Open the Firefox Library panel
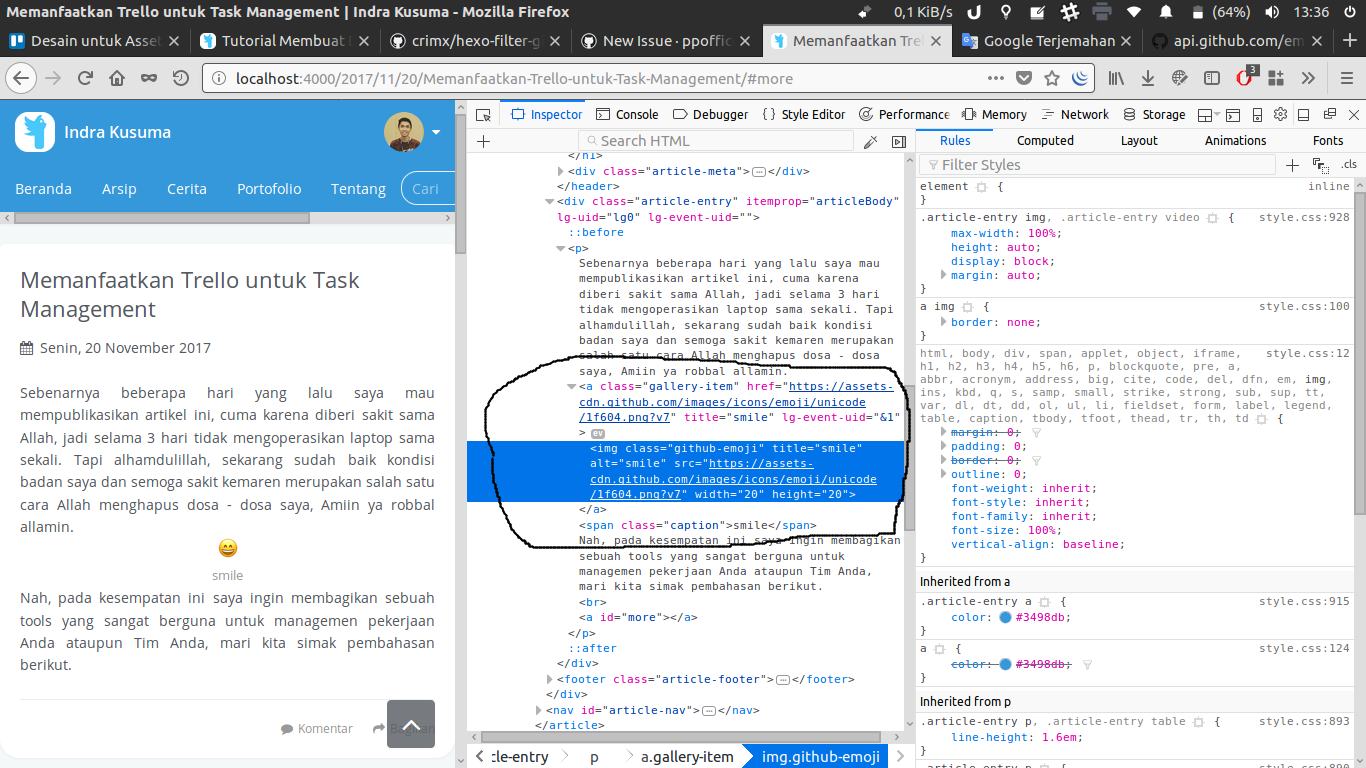 tap(1117, 78)
